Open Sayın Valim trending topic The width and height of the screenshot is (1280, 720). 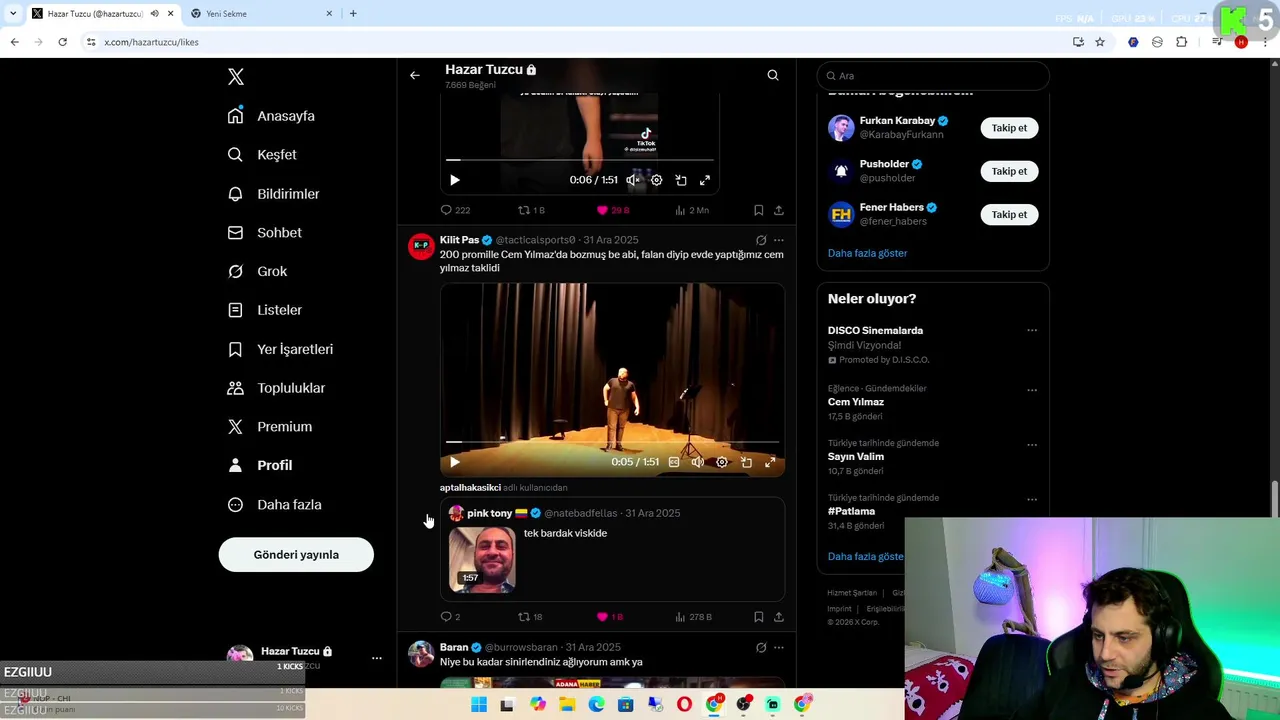[x=855, y=457]
